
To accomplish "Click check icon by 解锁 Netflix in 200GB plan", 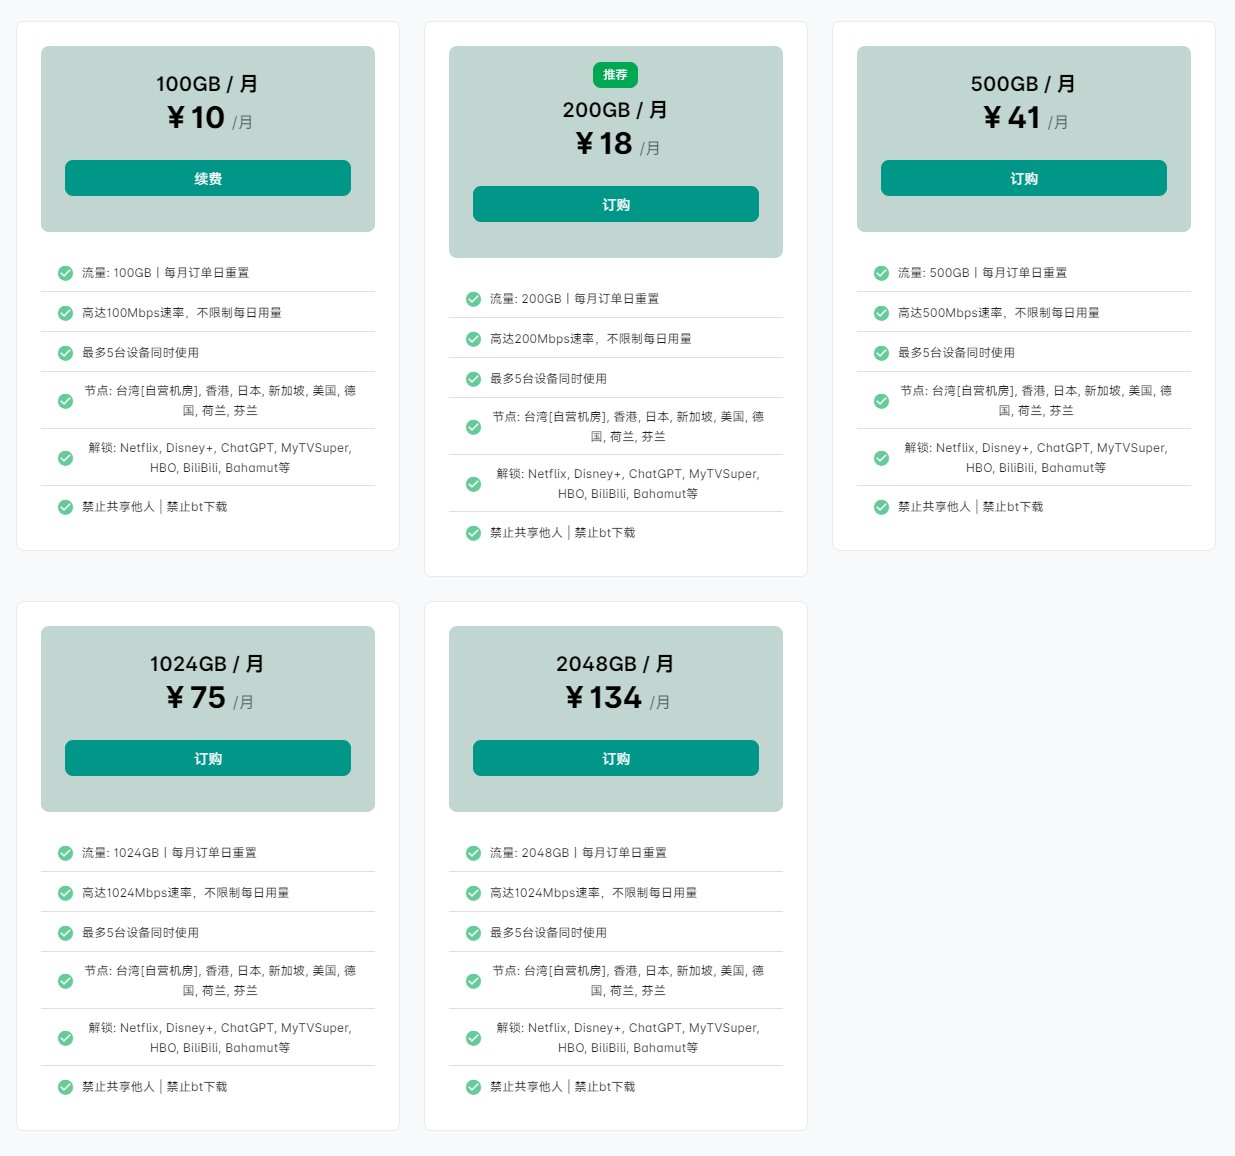I will (x=473, y=484).
